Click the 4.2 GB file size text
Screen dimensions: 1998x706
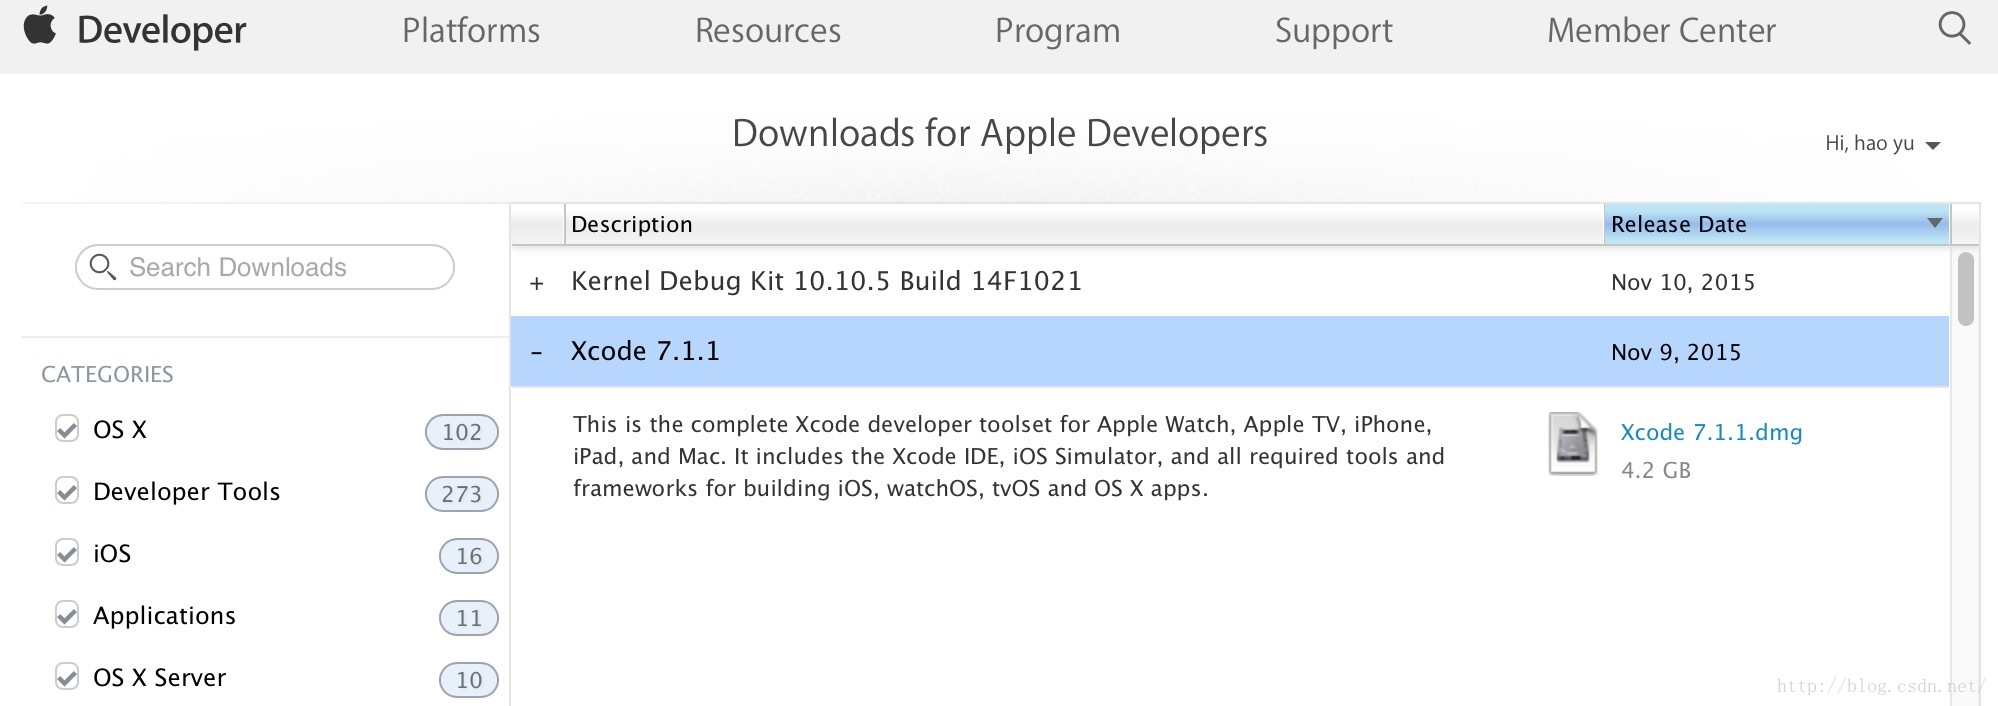(1656, 470)
